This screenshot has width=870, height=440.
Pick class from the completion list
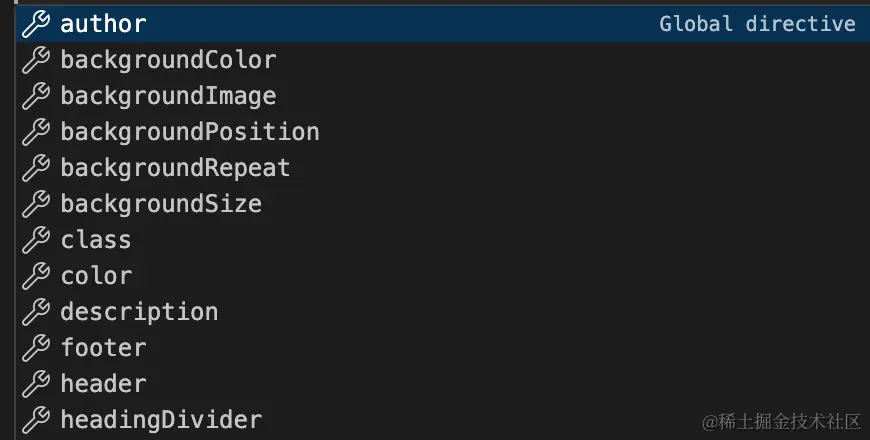pyautogui.click(x=96, y=240)
